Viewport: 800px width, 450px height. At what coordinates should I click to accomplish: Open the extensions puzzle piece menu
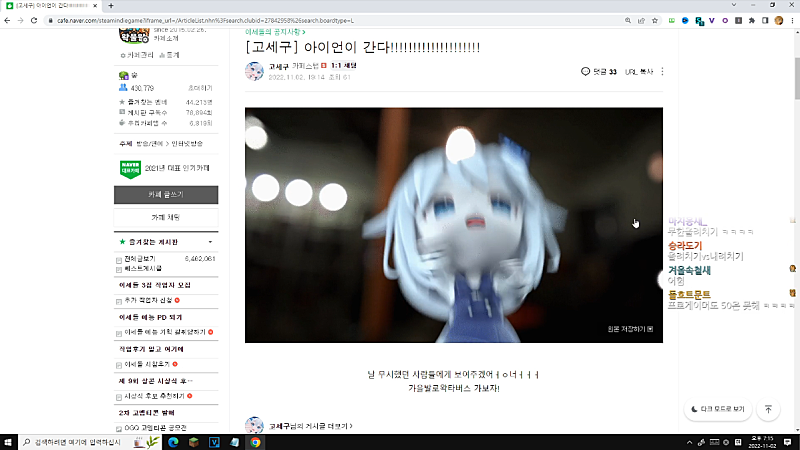click(x=752, y=20)
